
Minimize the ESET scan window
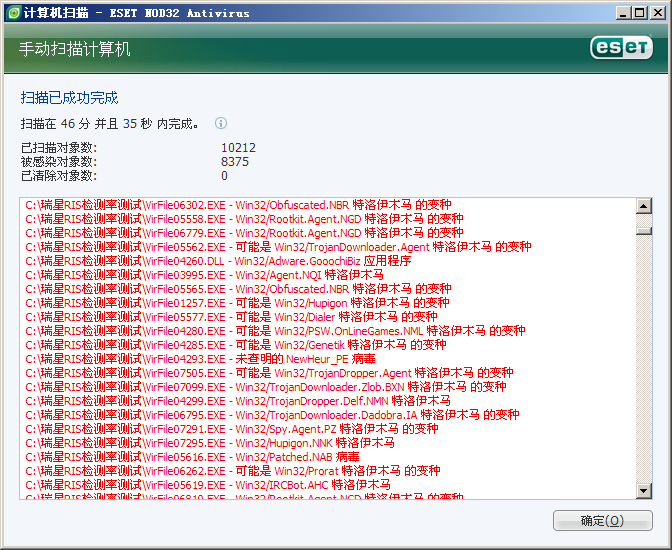click(624, 13)
